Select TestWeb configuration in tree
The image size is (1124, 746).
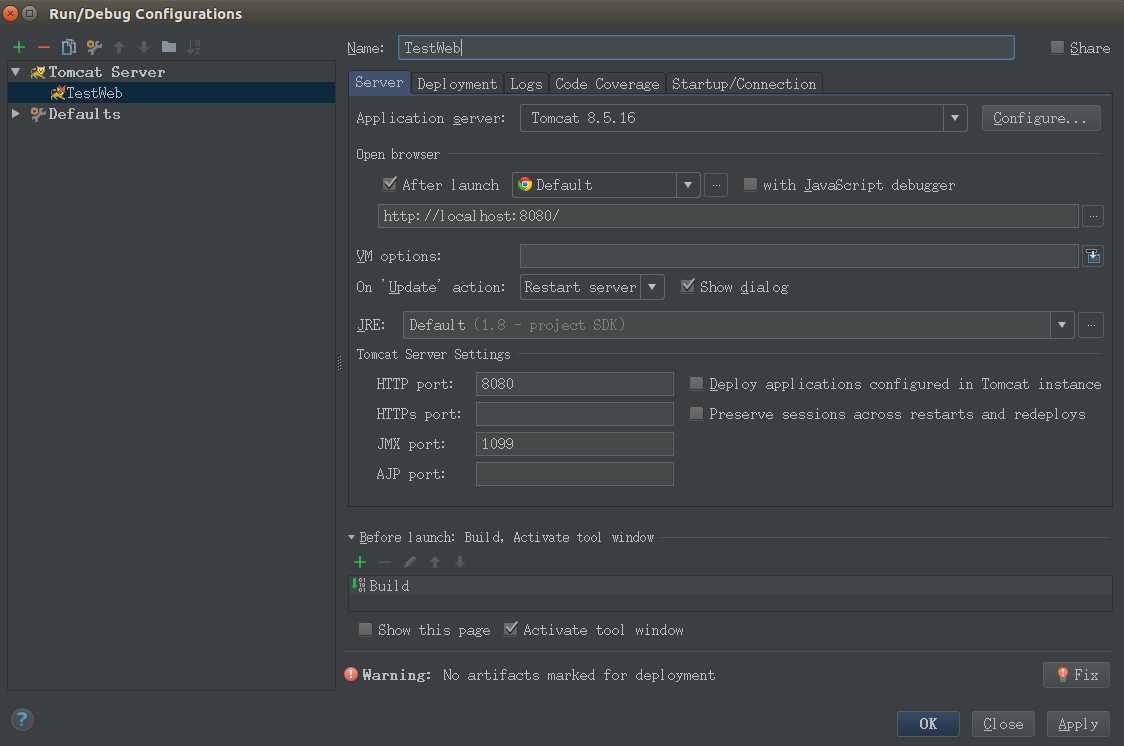coord(171,92)
